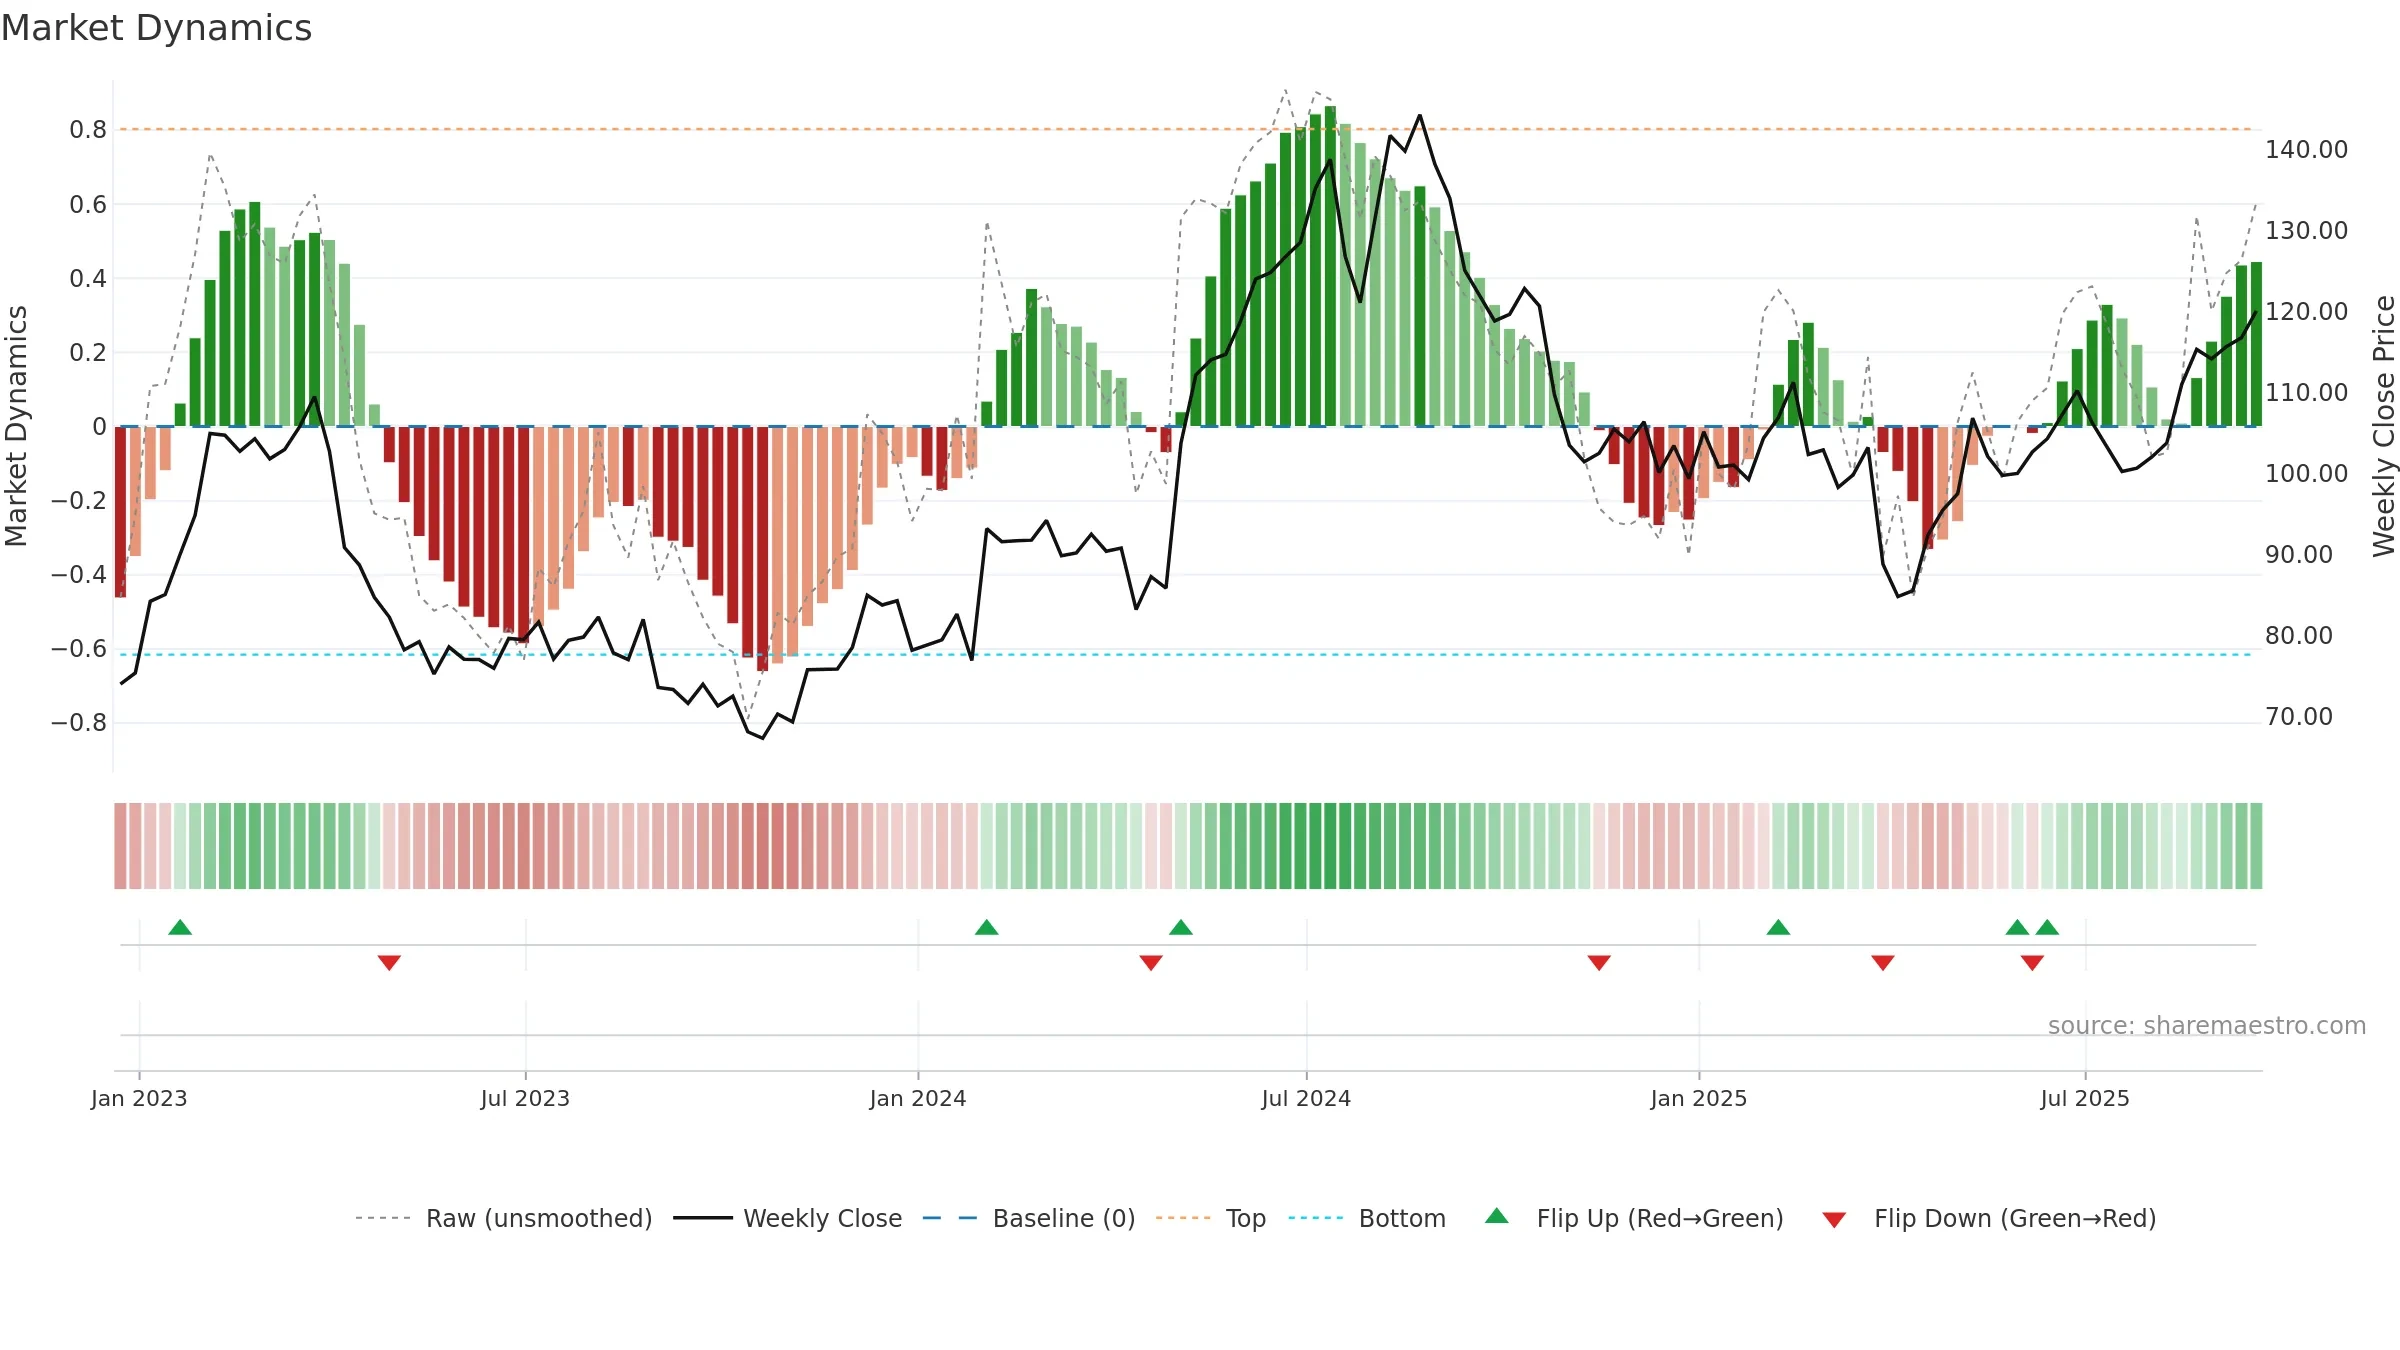2400x1350 pixels.
Task: Click the 70.00 price axis label
Action: [2299, 717]
